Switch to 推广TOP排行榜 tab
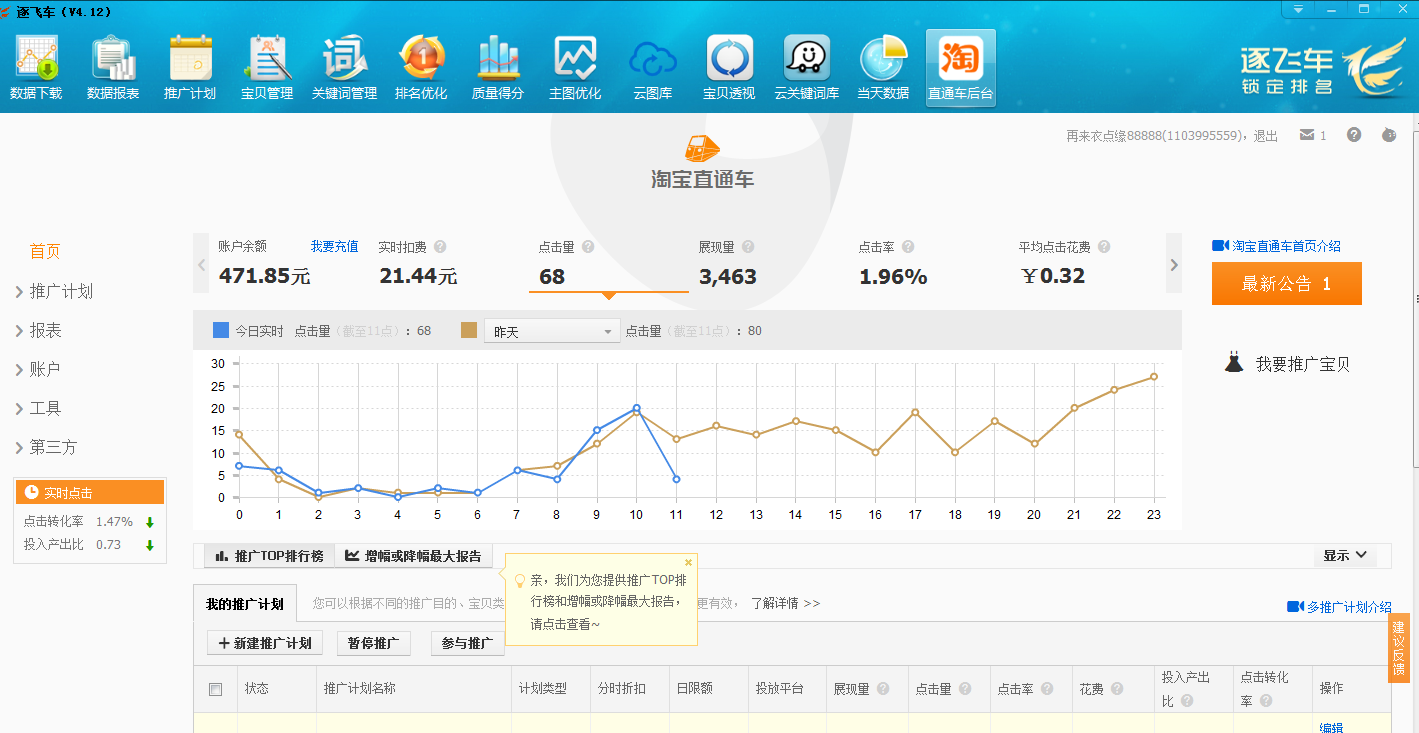Screen dimensions: 1419x733 [269, 556]
